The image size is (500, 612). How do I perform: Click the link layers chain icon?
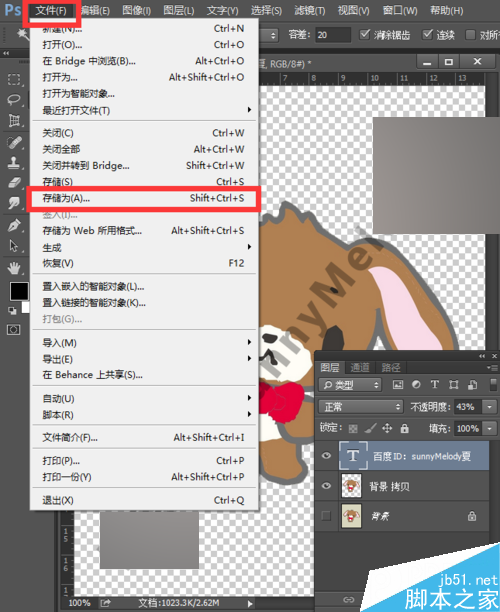349,600
